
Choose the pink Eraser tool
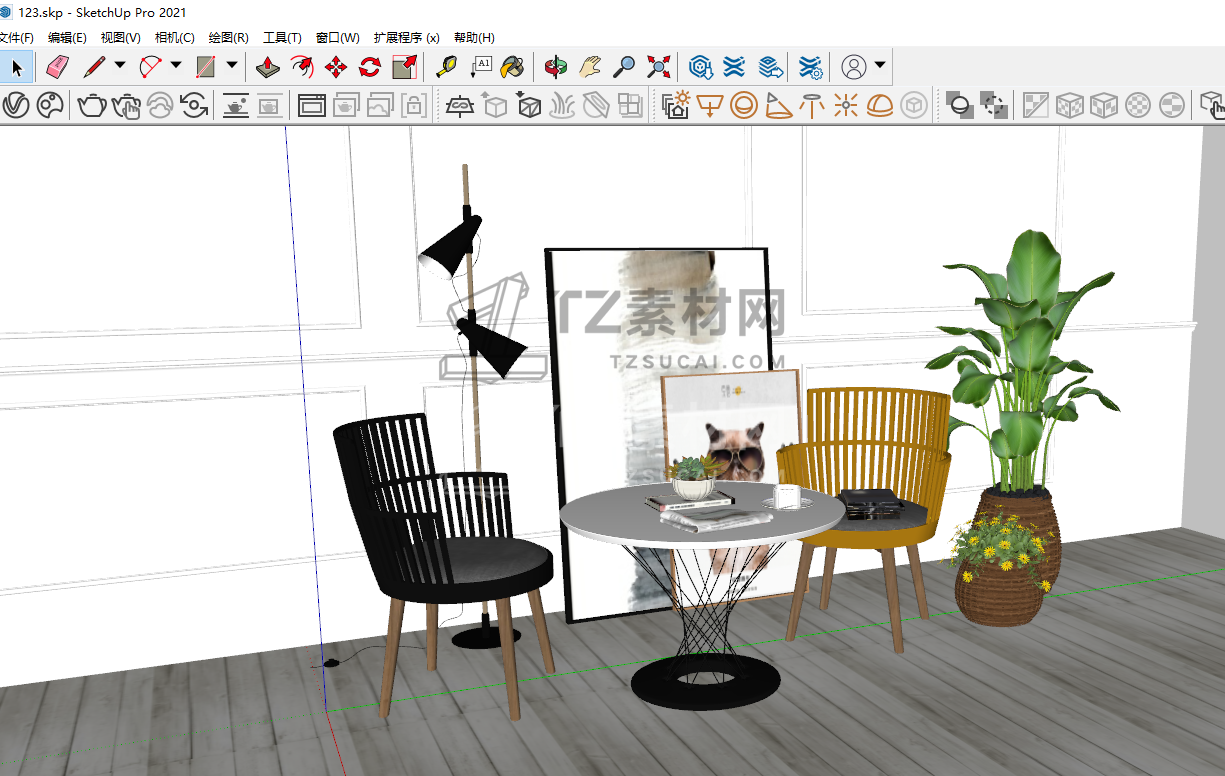tap(57, 67)
